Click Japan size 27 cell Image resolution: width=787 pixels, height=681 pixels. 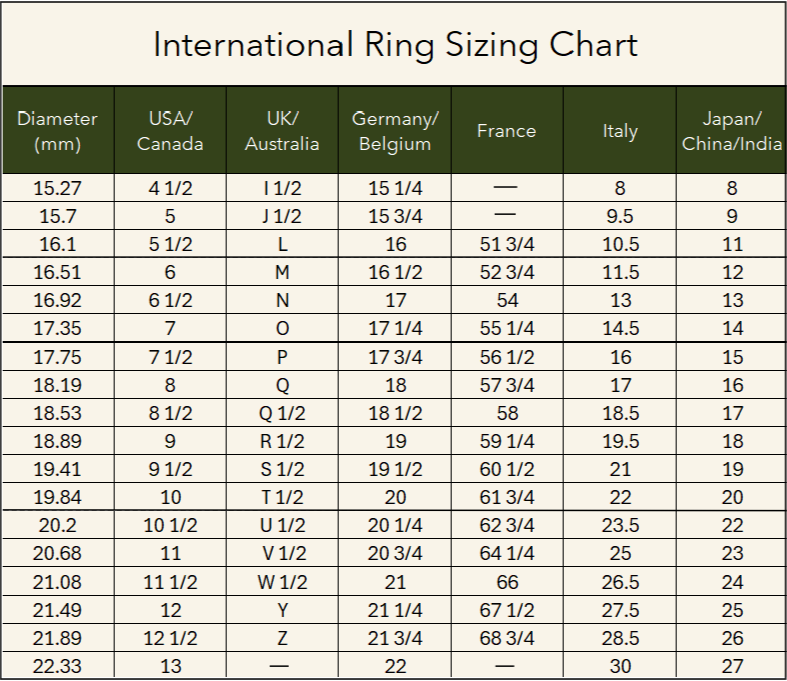pos(732,666)
